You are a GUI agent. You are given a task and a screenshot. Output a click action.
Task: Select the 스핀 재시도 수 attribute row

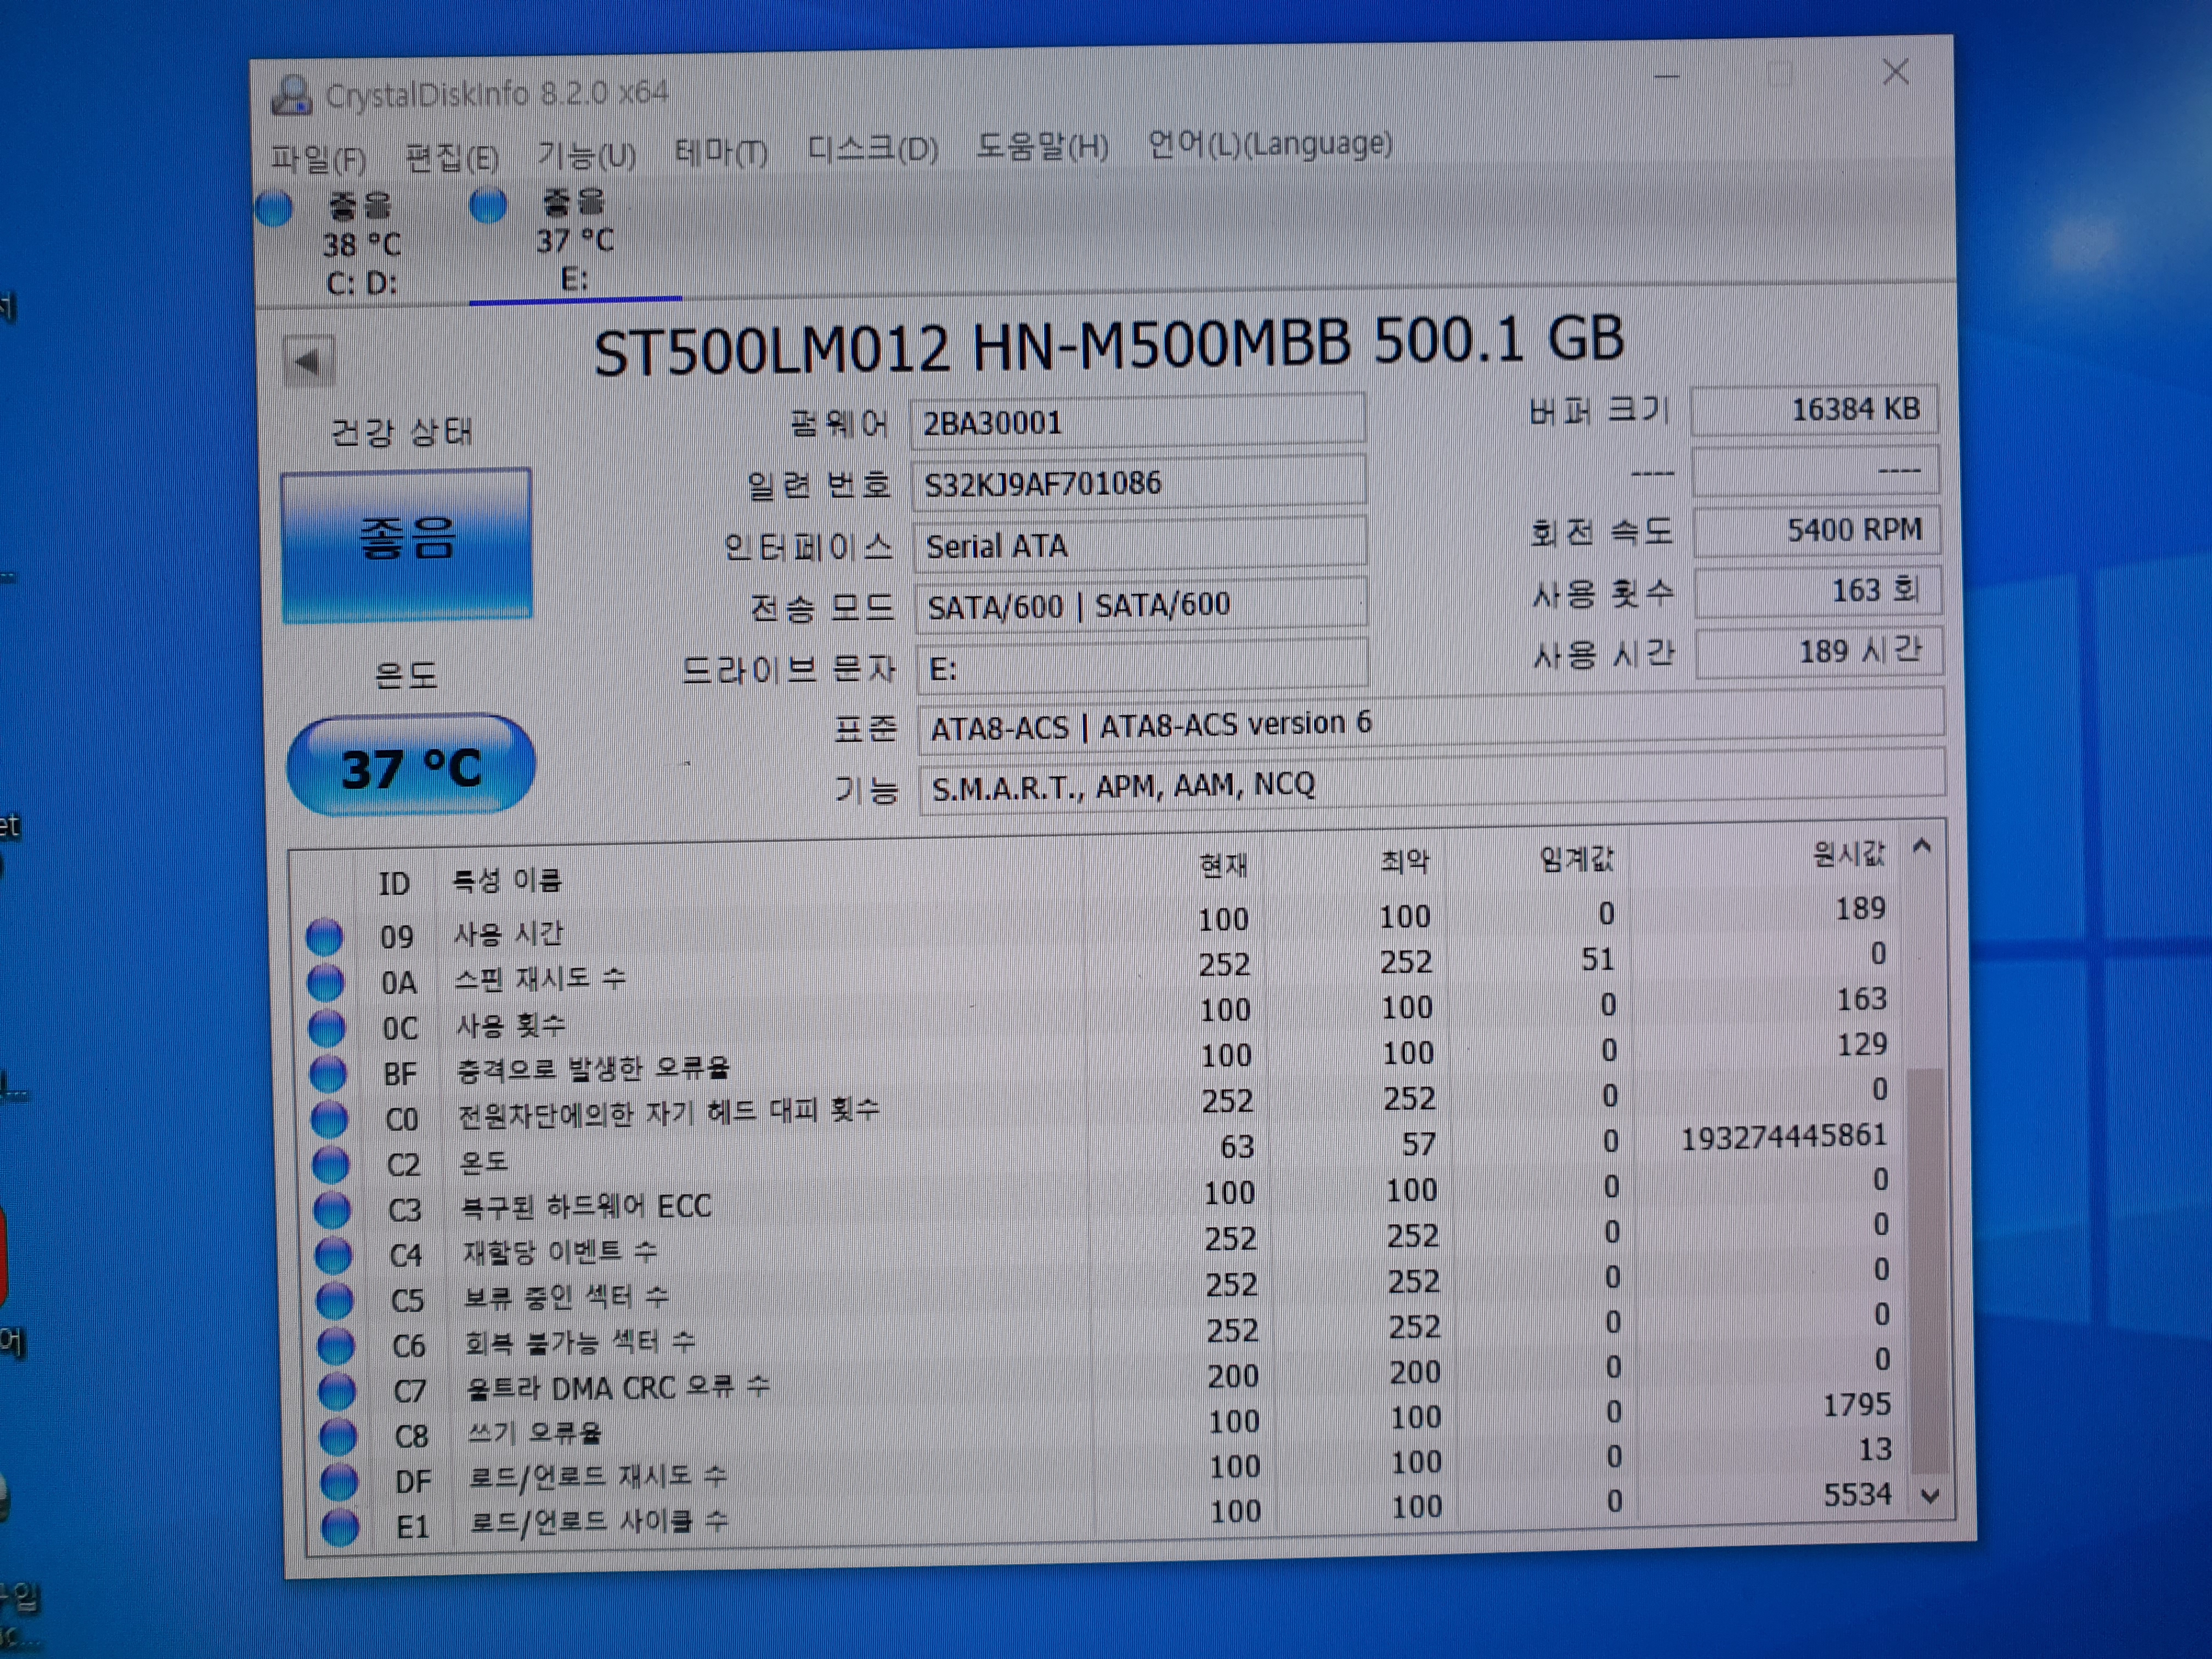(1100, 972)
